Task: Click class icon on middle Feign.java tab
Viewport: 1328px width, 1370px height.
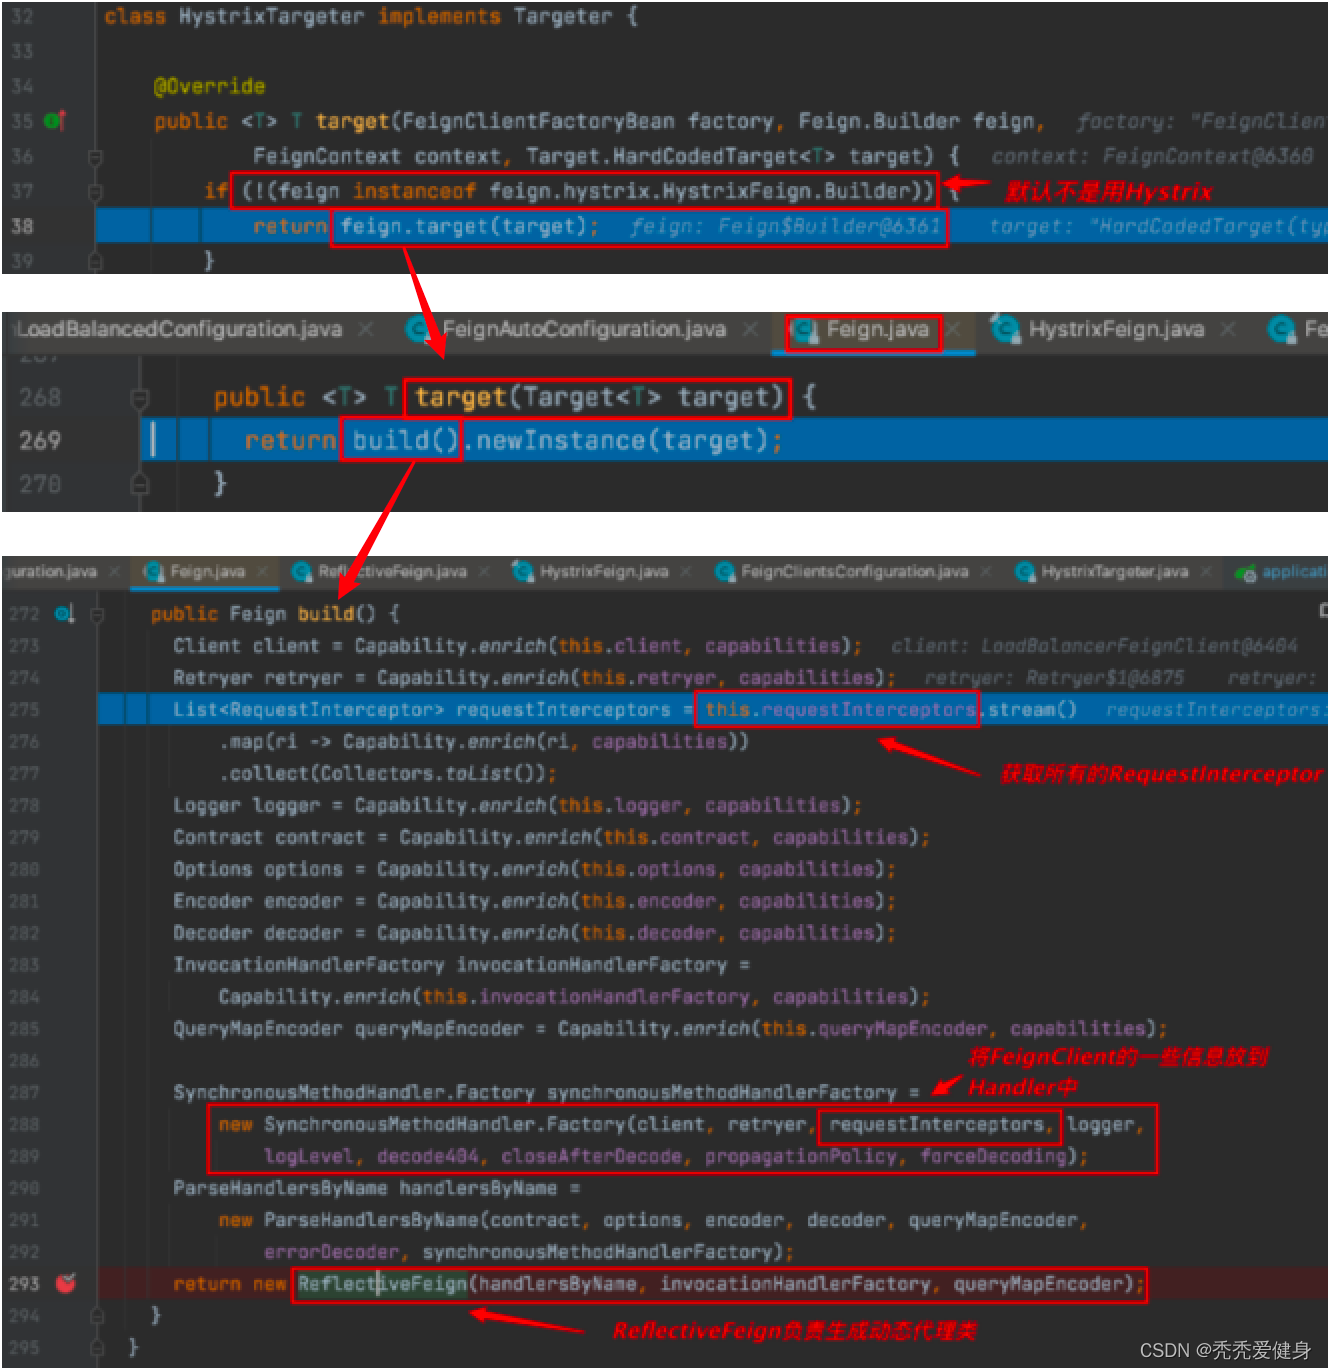Action: coord(805,329)
